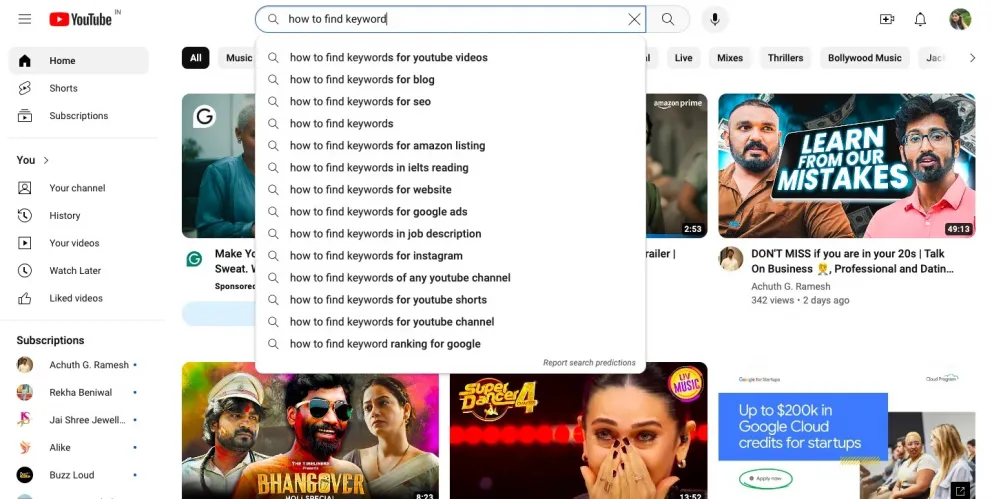Start voice search with microphone
The image size is (992, 499).
coord(715,19)
